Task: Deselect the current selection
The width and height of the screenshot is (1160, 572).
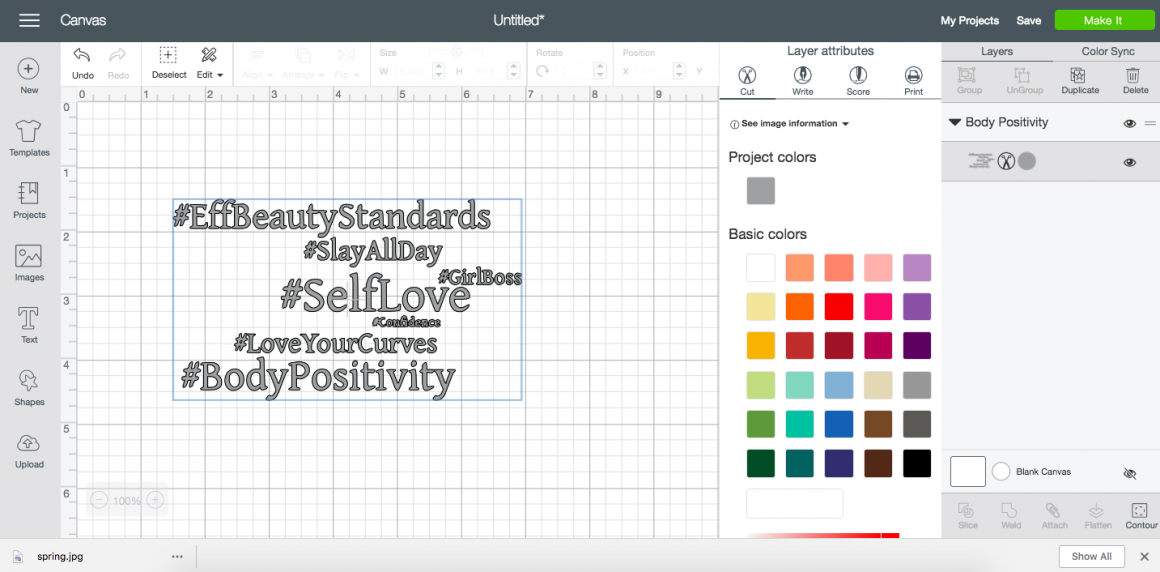Action: tap(169, 64)
